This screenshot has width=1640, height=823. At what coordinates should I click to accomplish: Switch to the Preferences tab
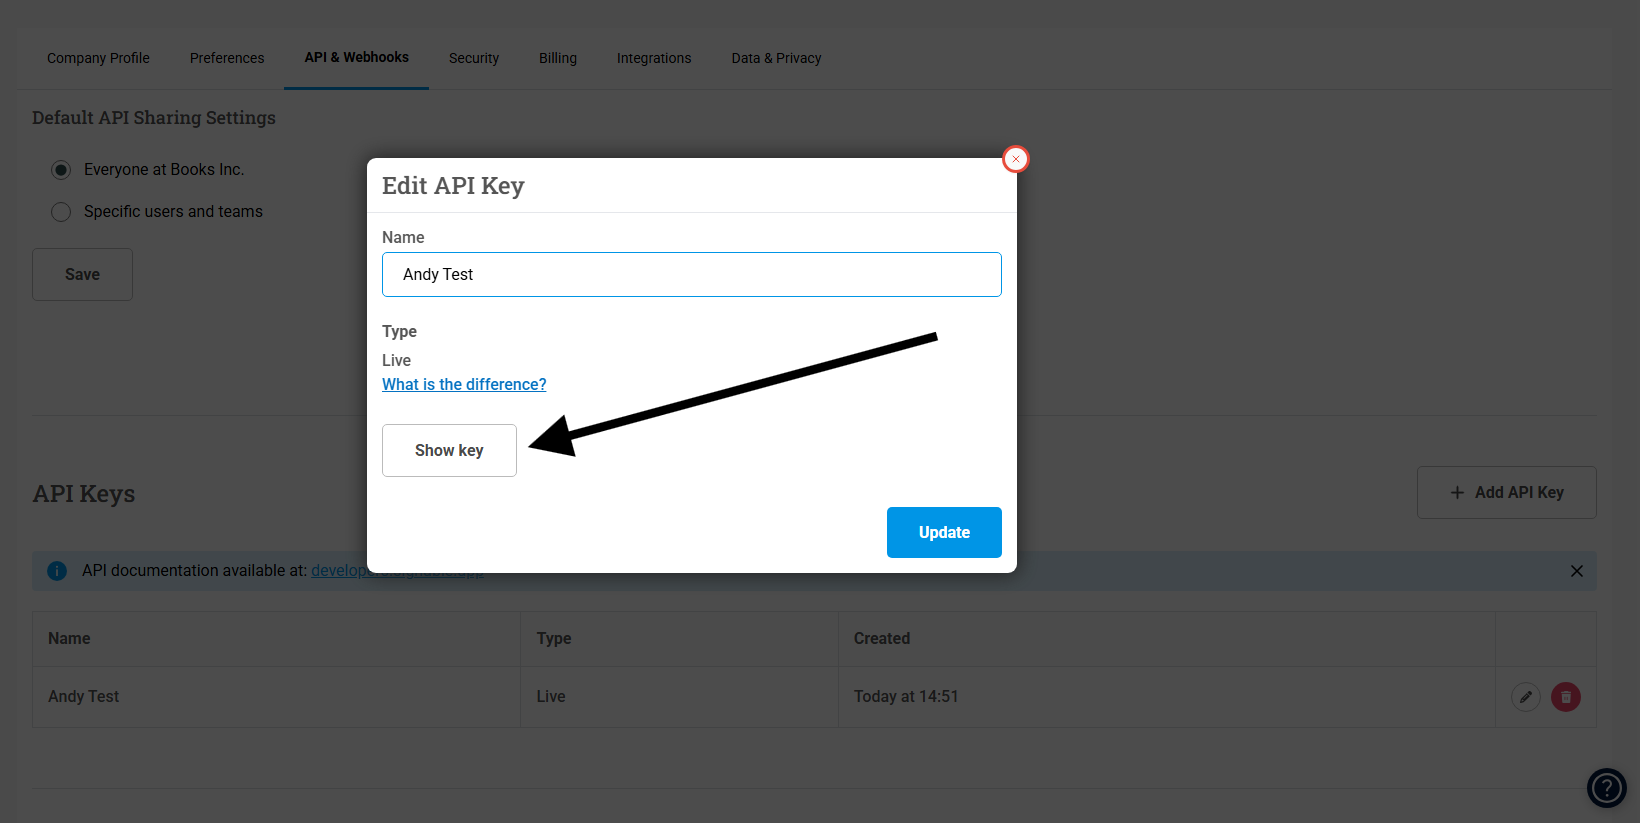[227, 58]
